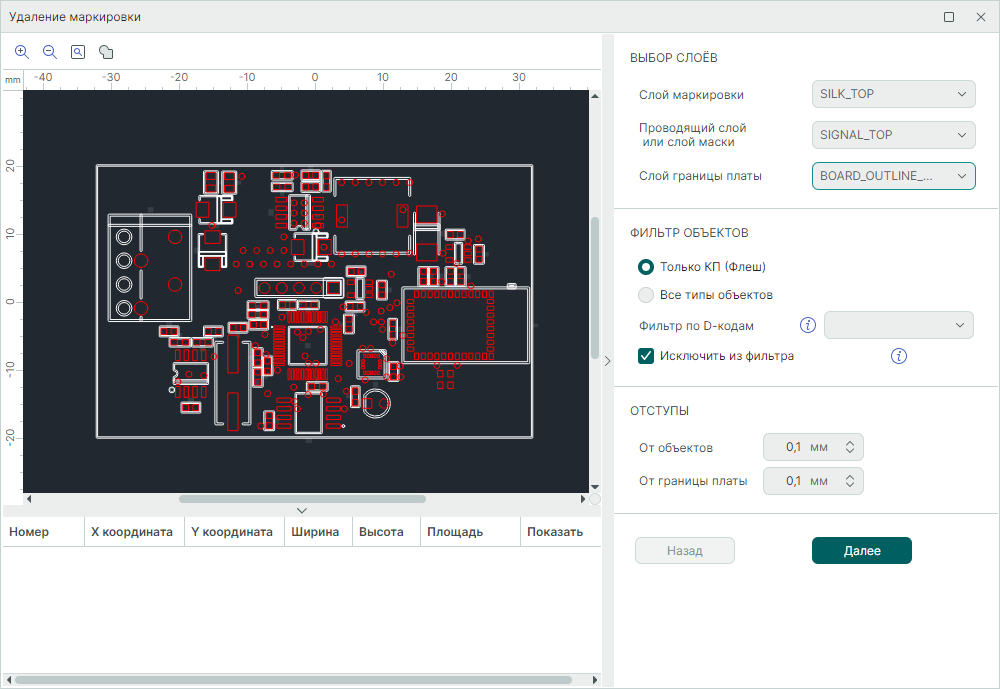
Task: Click the overlapping shapes toolbar icon
Action: (106, 52)
